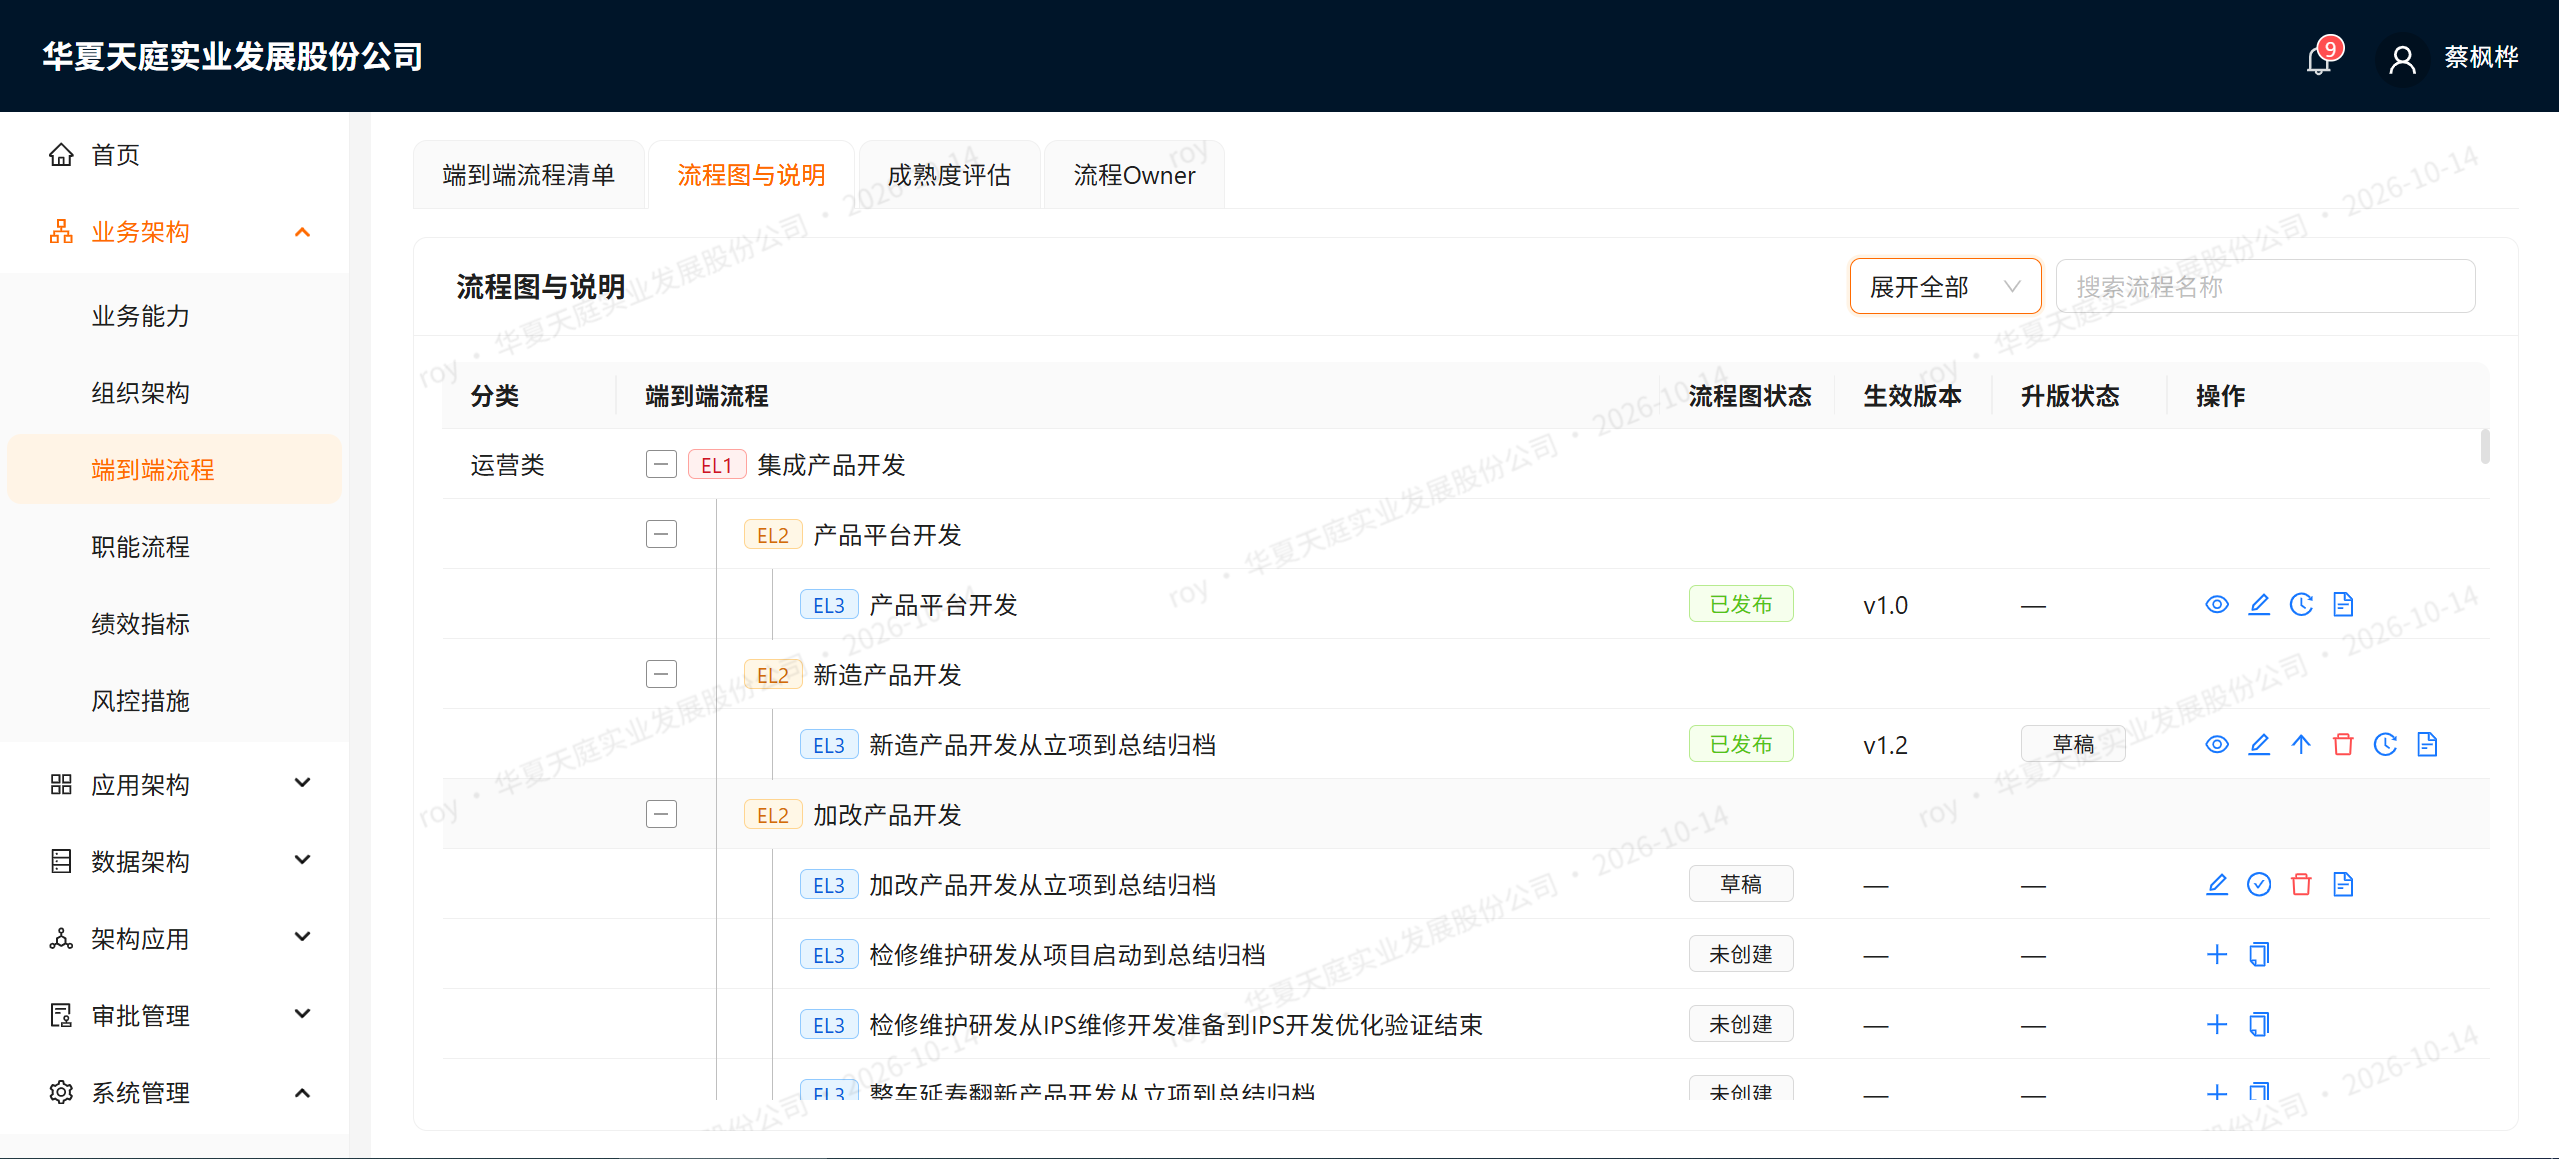Collapse the EL2 加改产品开发 node
2559x1159 pixels.
[x=661, y=815]
